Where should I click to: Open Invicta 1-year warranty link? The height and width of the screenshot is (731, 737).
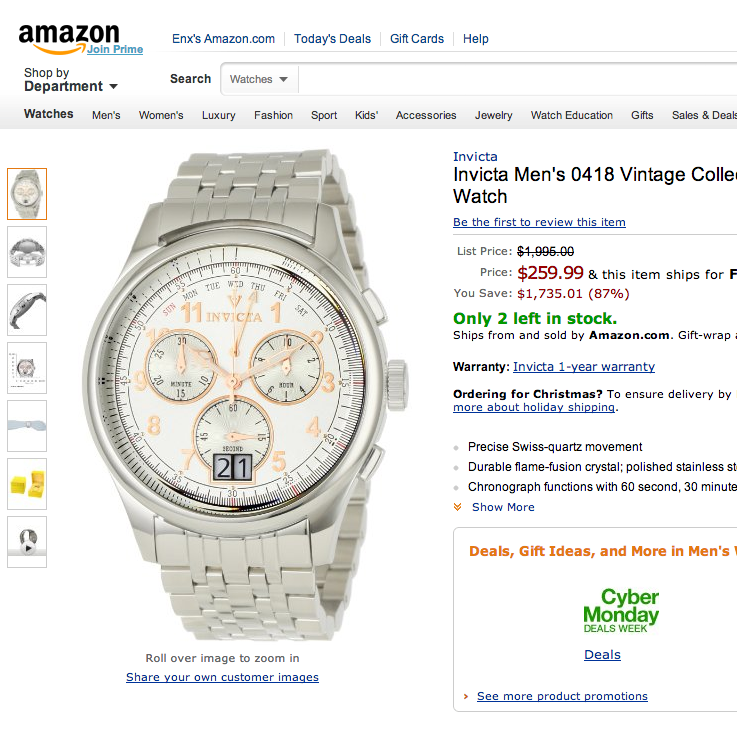(584, 367)
